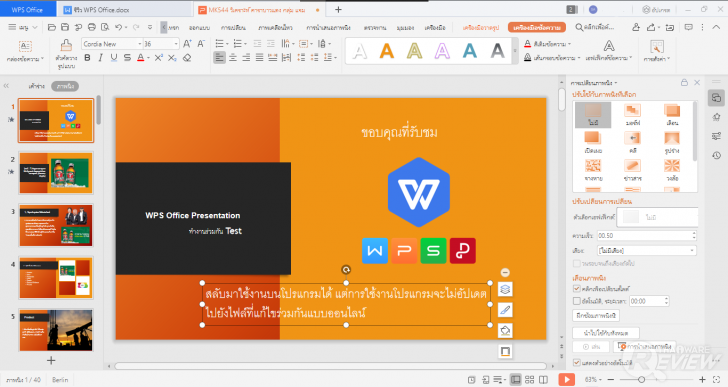Start slideshow with the orange play button
728x387 pixels.
click(x=566, y=380)
